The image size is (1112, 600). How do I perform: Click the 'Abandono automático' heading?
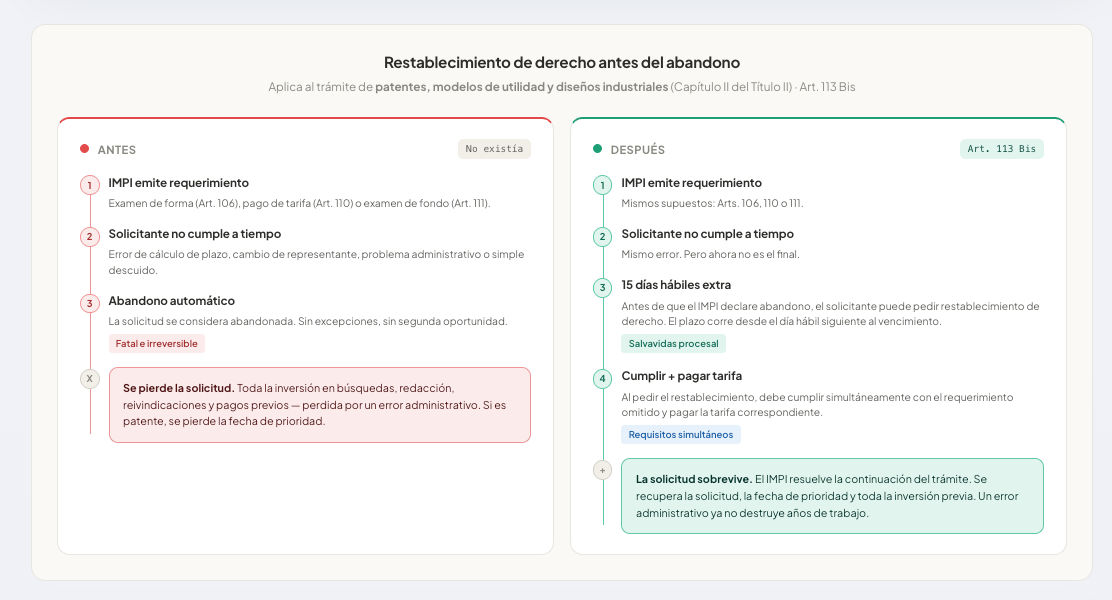click(x=172, y=301)
